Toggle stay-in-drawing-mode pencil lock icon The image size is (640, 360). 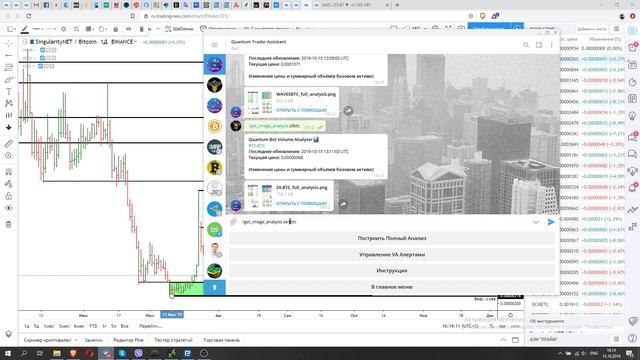pos(9,184)
